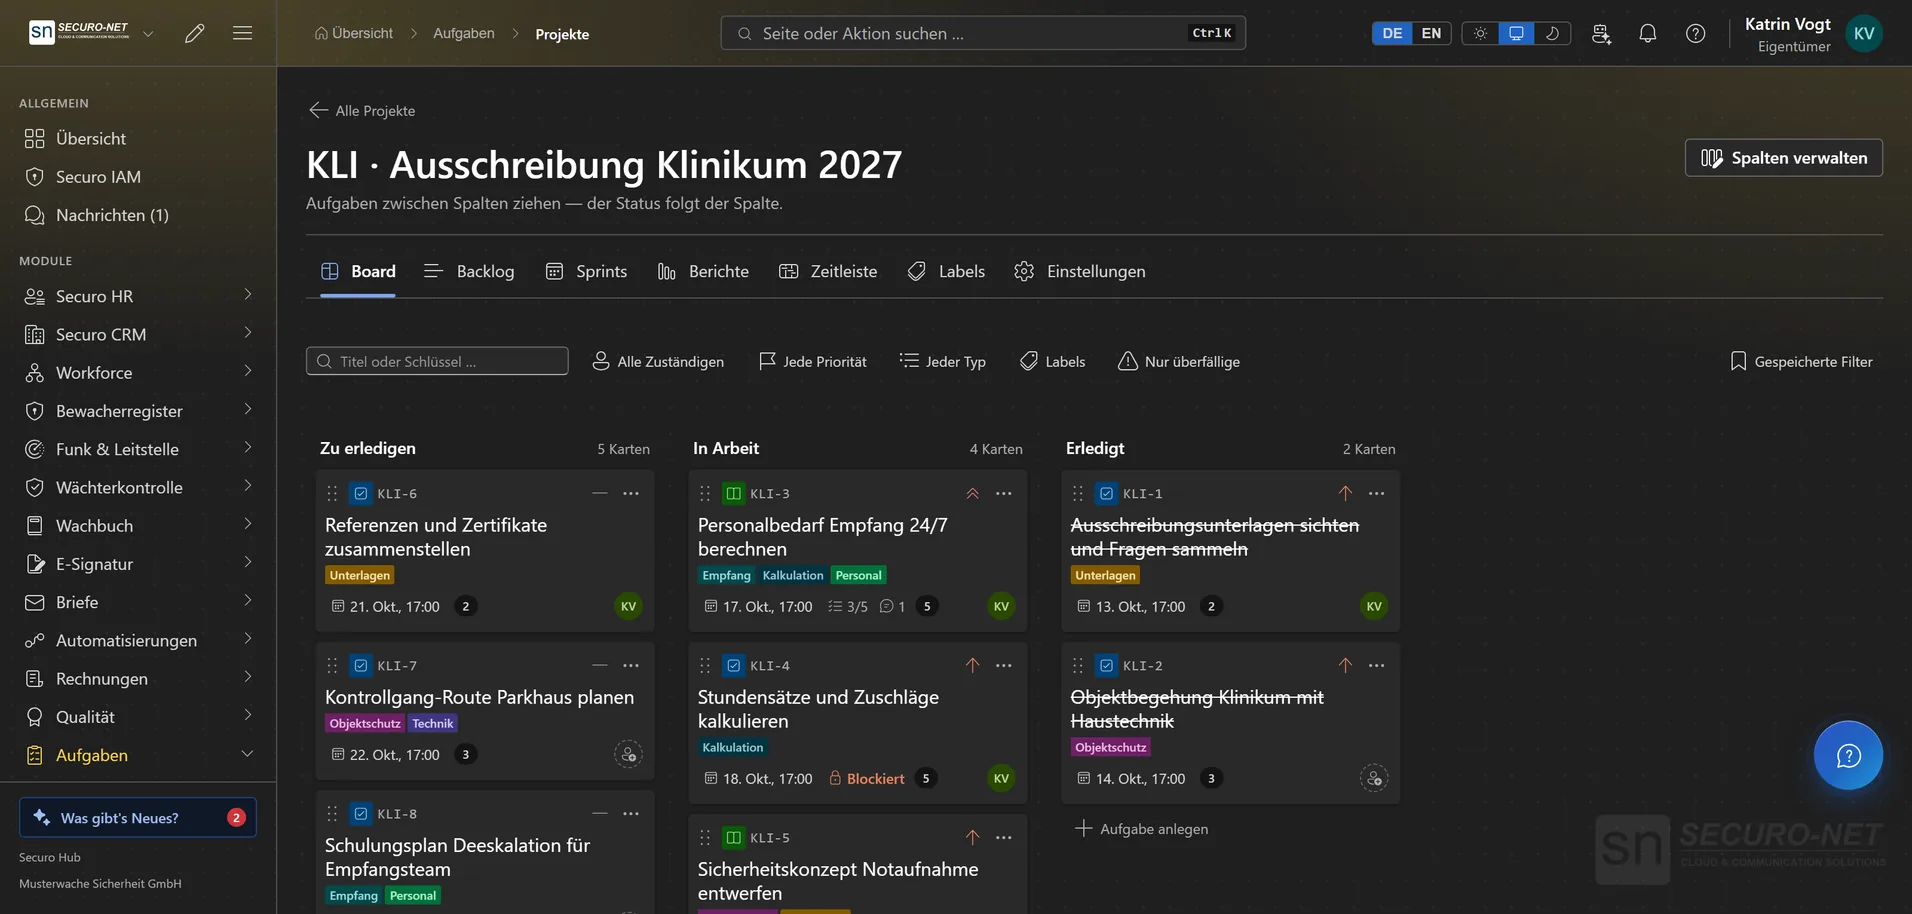1912x914 pixels.
Task: Open the Alle Zuständigen filter dropdown
Action: [658, 361]
